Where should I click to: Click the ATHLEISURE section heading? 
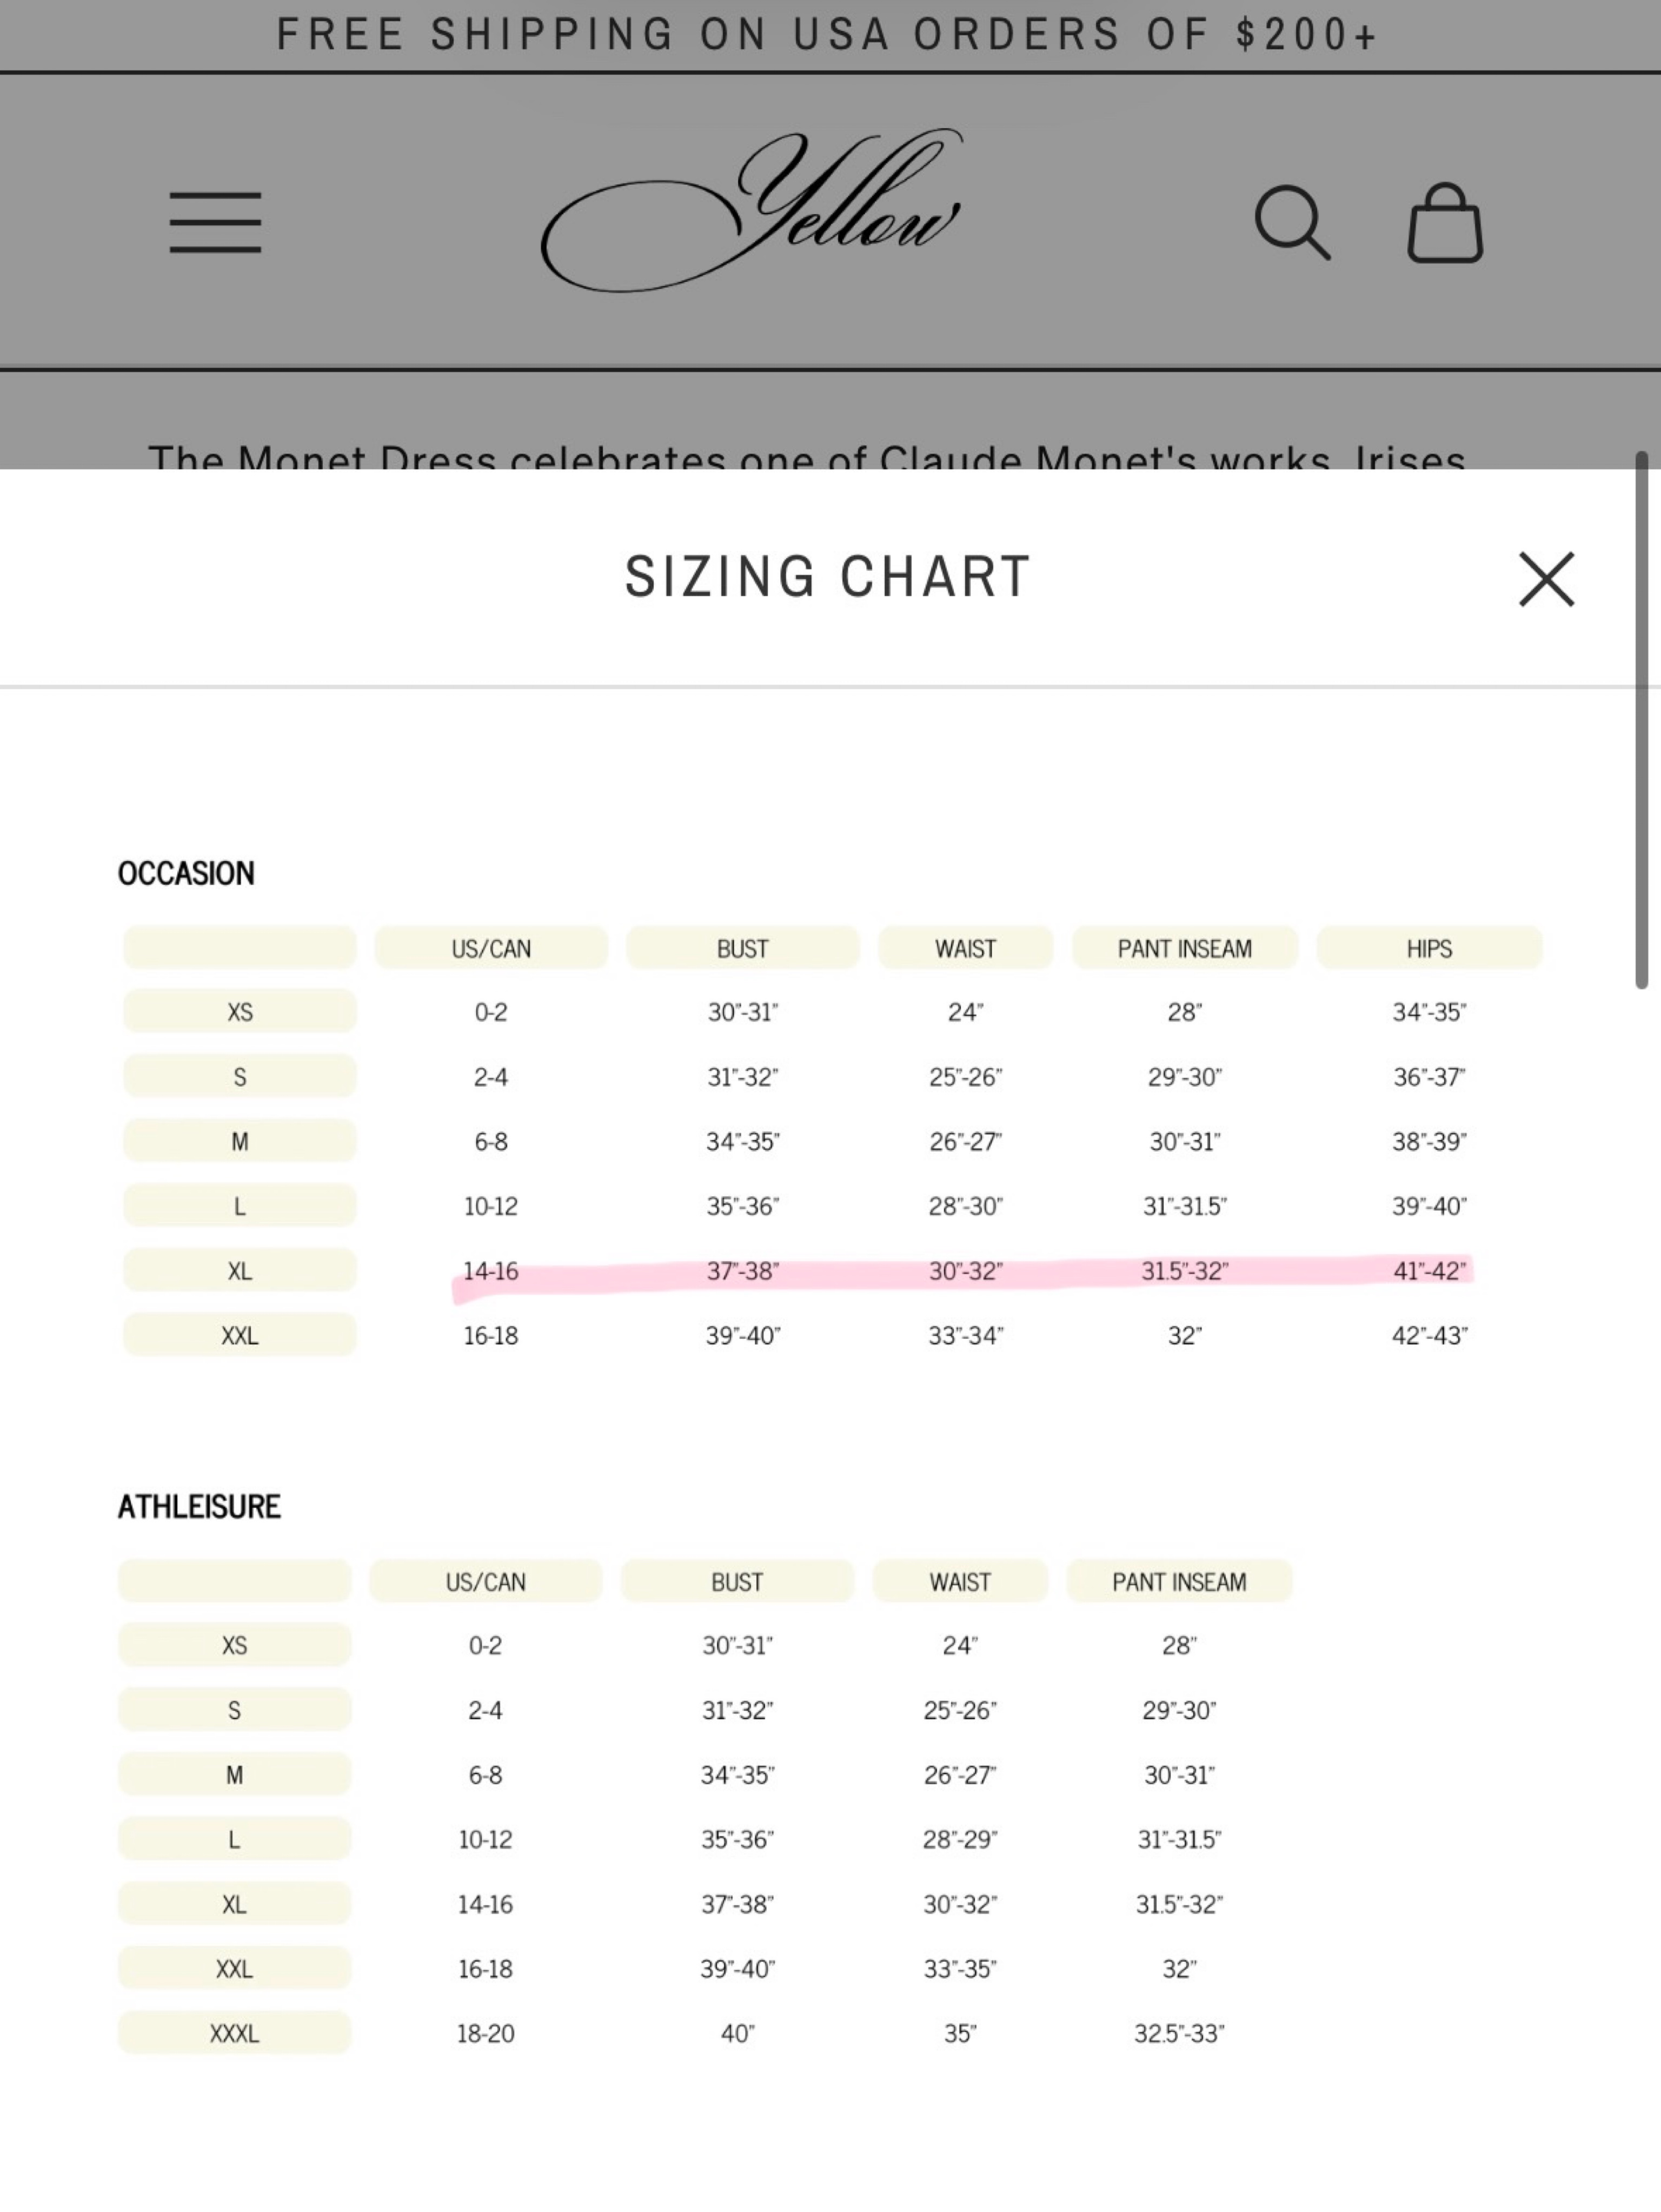click(199, 1506)
